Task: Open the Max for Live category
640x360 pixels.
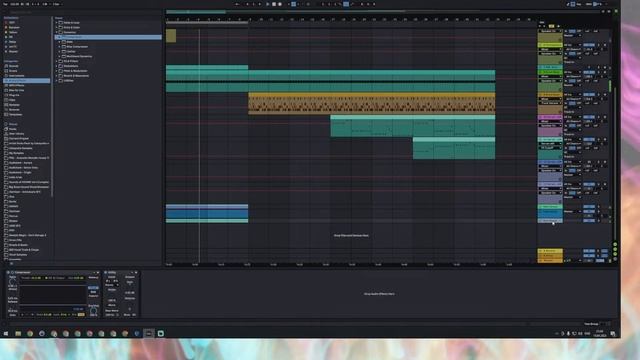Action: click(x=16, y=90)
